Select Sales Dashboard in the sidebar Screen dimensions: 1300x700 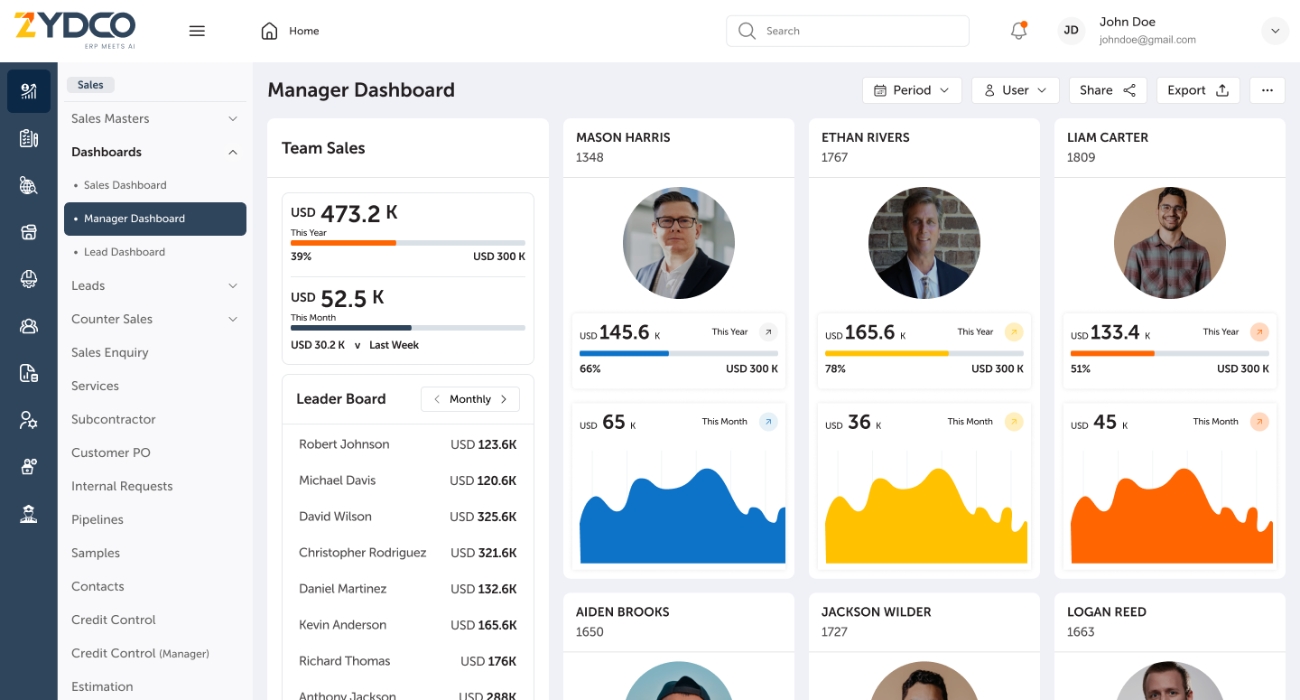click(125, 185)
